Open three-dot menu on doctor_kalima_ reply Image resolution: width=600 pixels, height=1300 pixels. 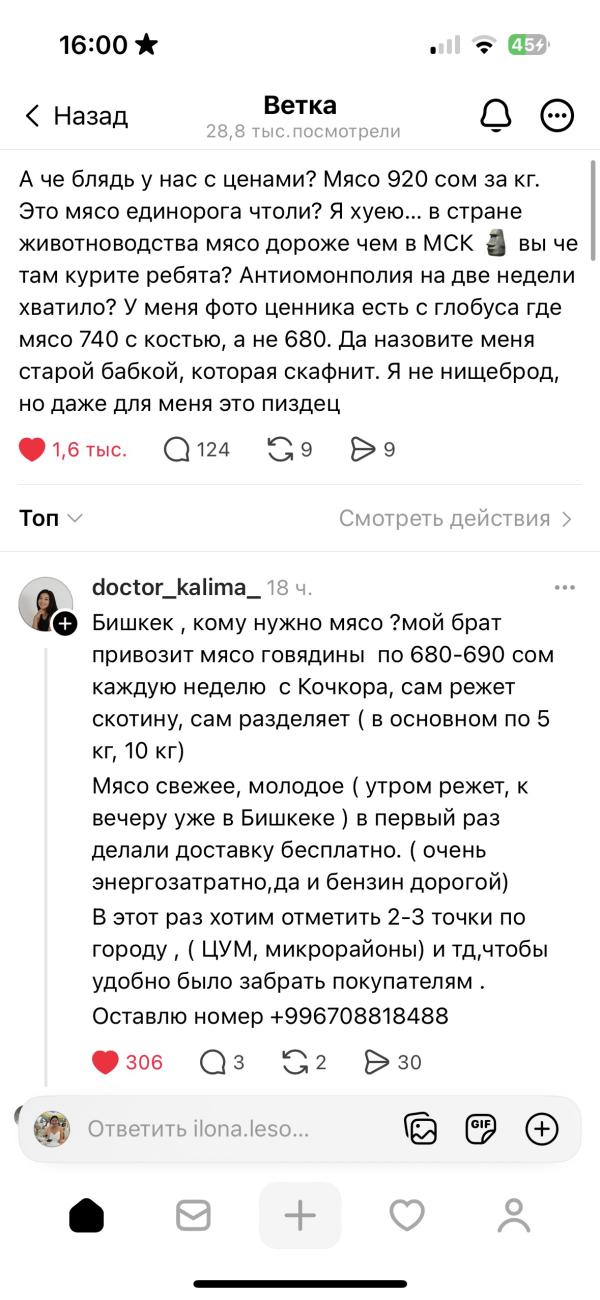[564, 588]
